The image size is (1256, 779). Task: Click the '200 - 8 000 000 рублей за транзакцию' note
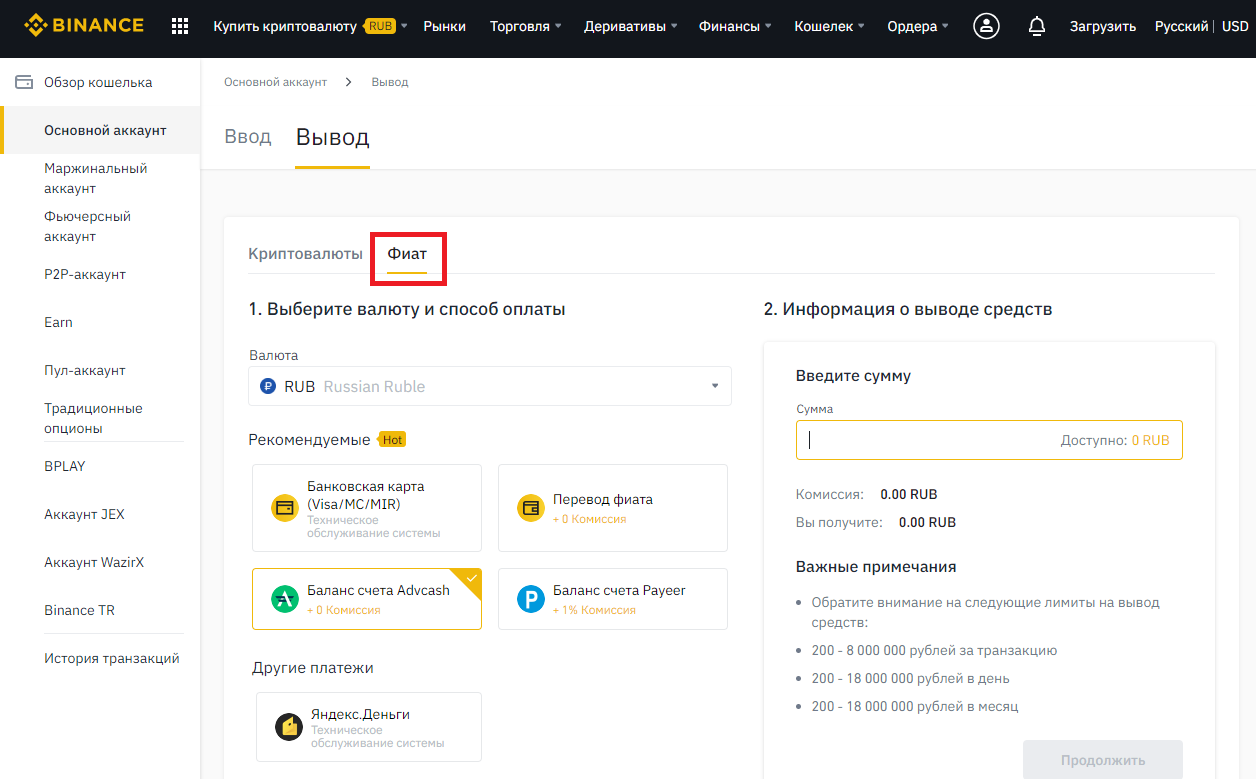pyautogui.click(x=934, y=650)
